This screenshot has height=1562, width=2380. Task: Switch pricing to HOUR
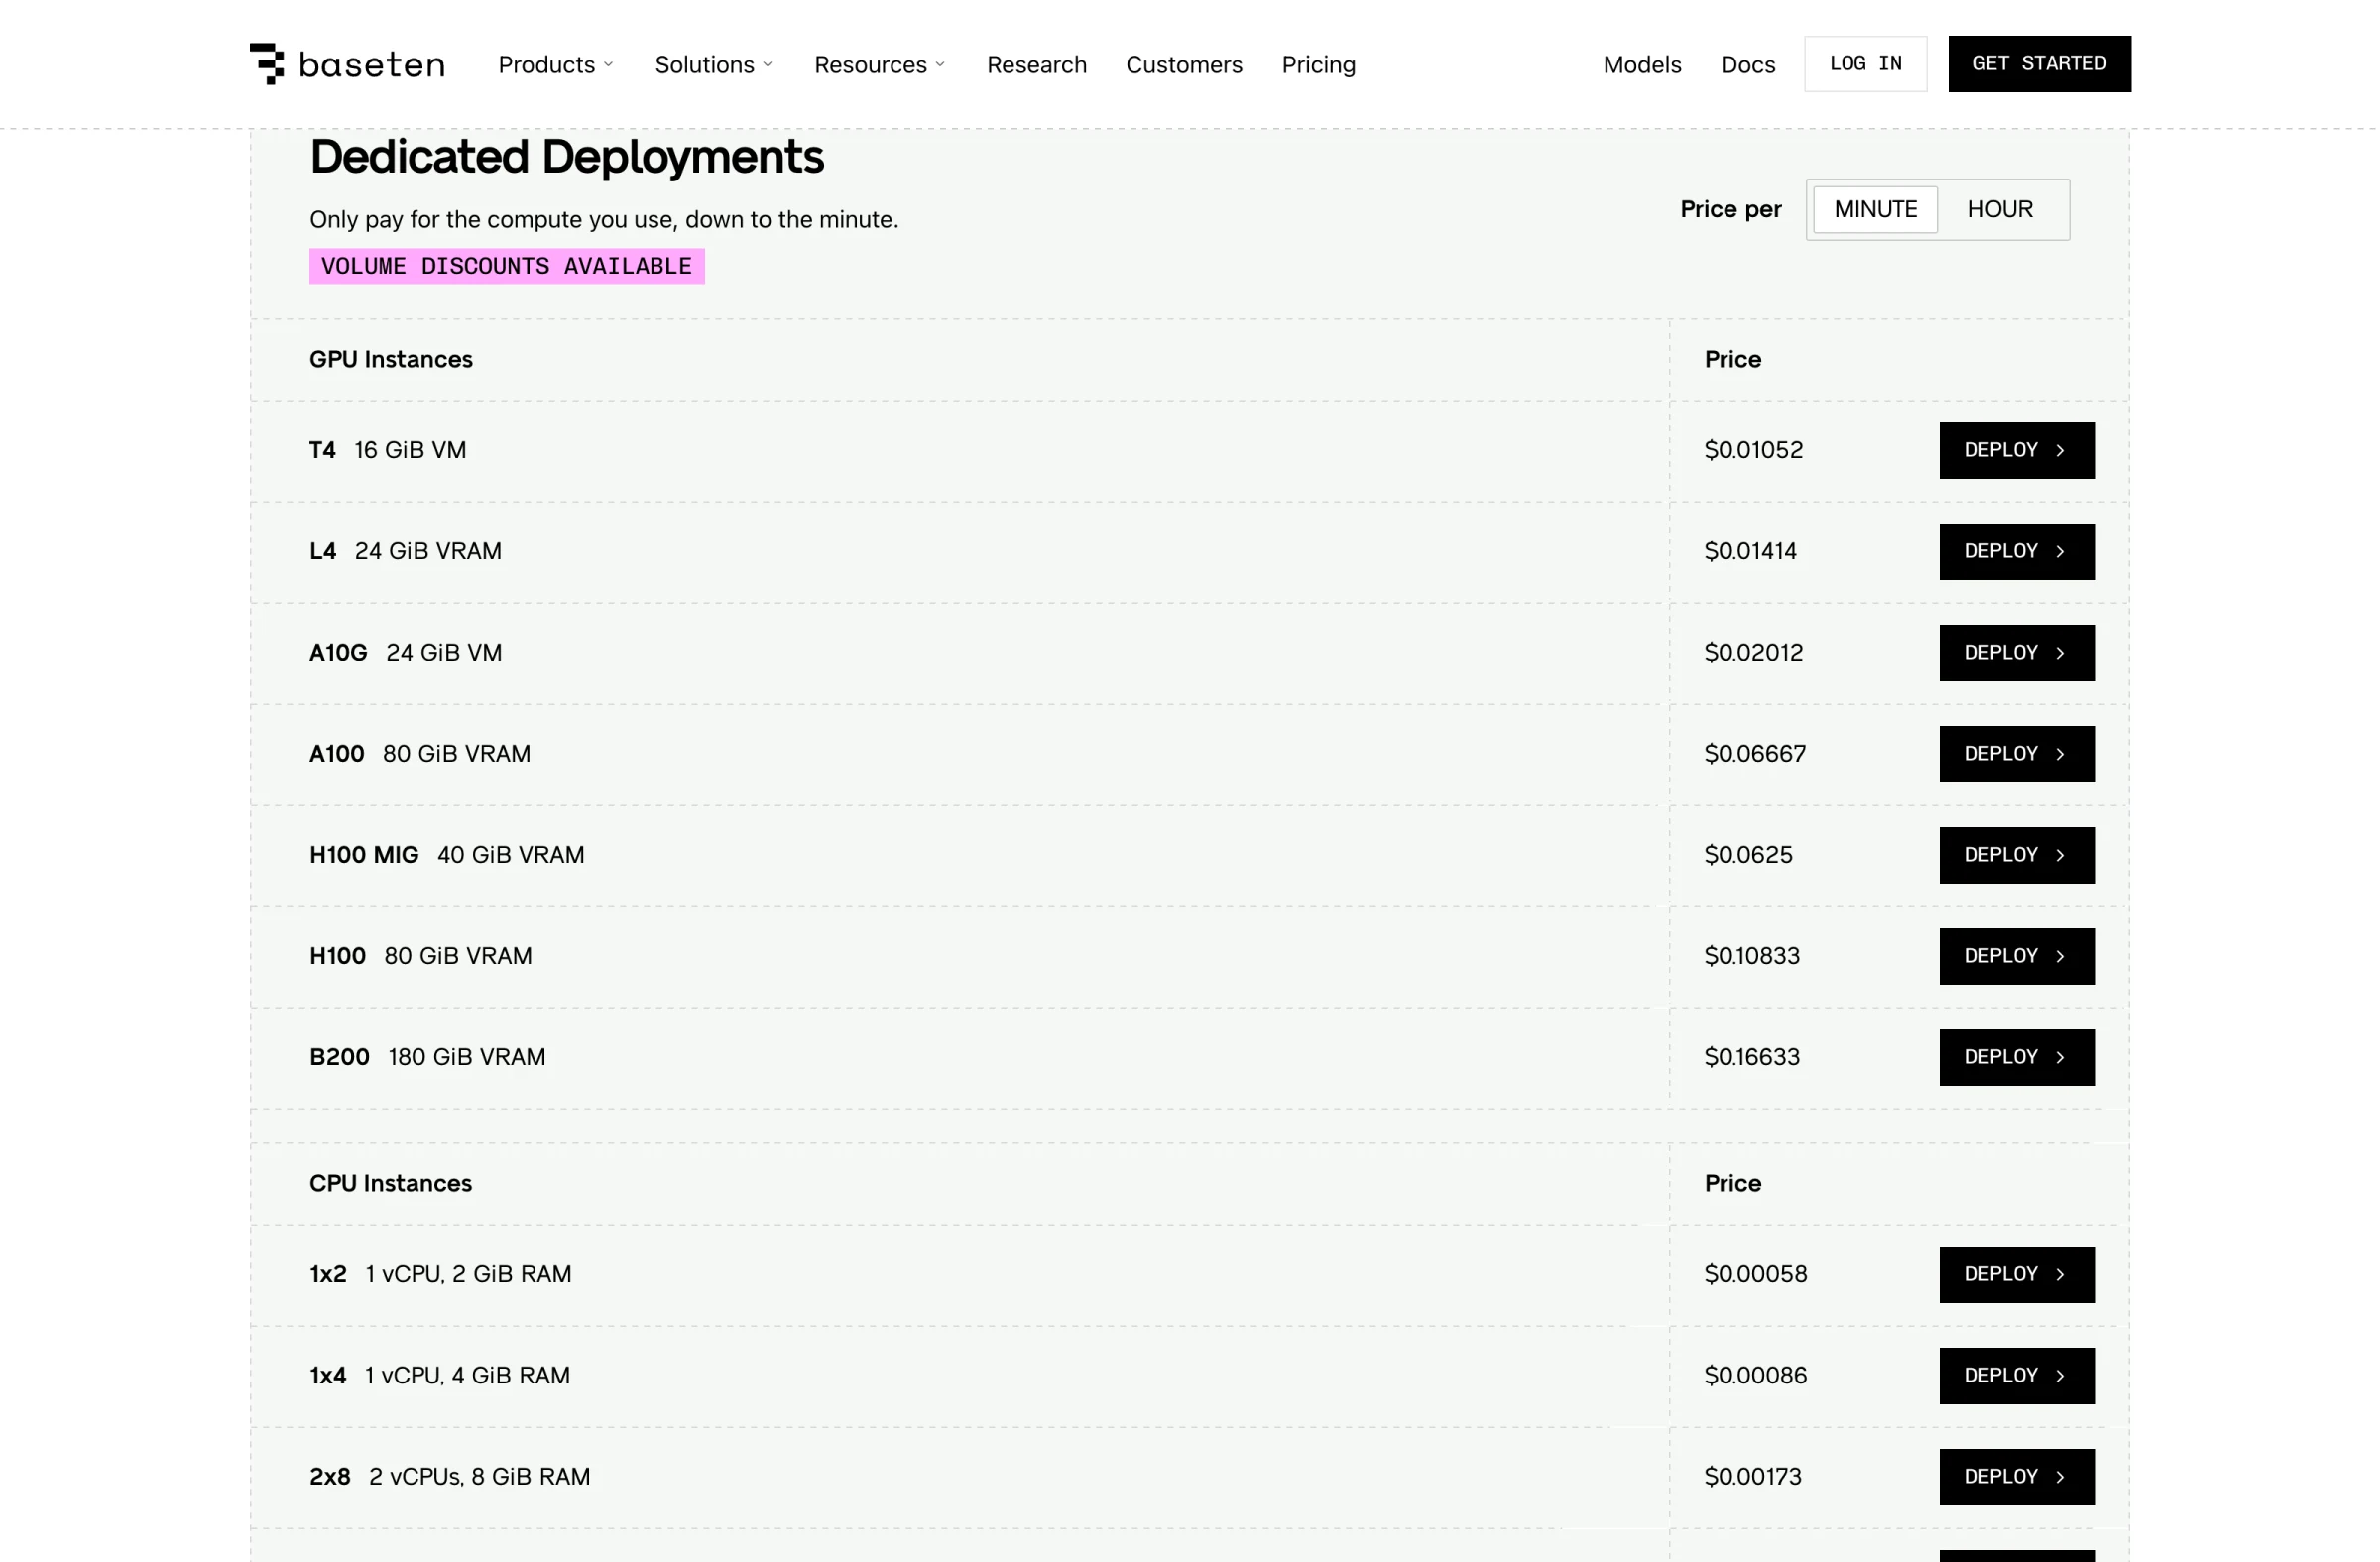point(2000,209)
